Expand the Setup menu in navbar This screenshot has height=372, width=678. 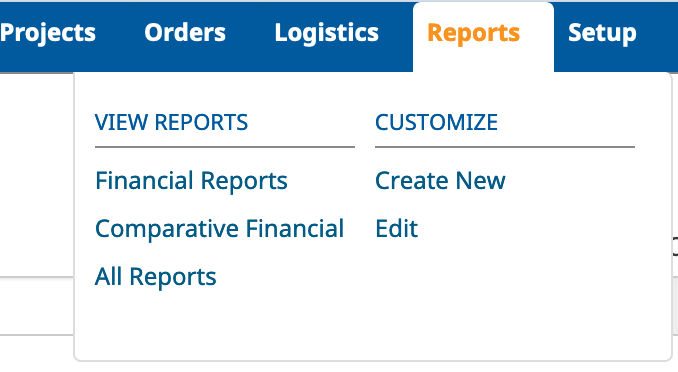[x=602, y=33]
